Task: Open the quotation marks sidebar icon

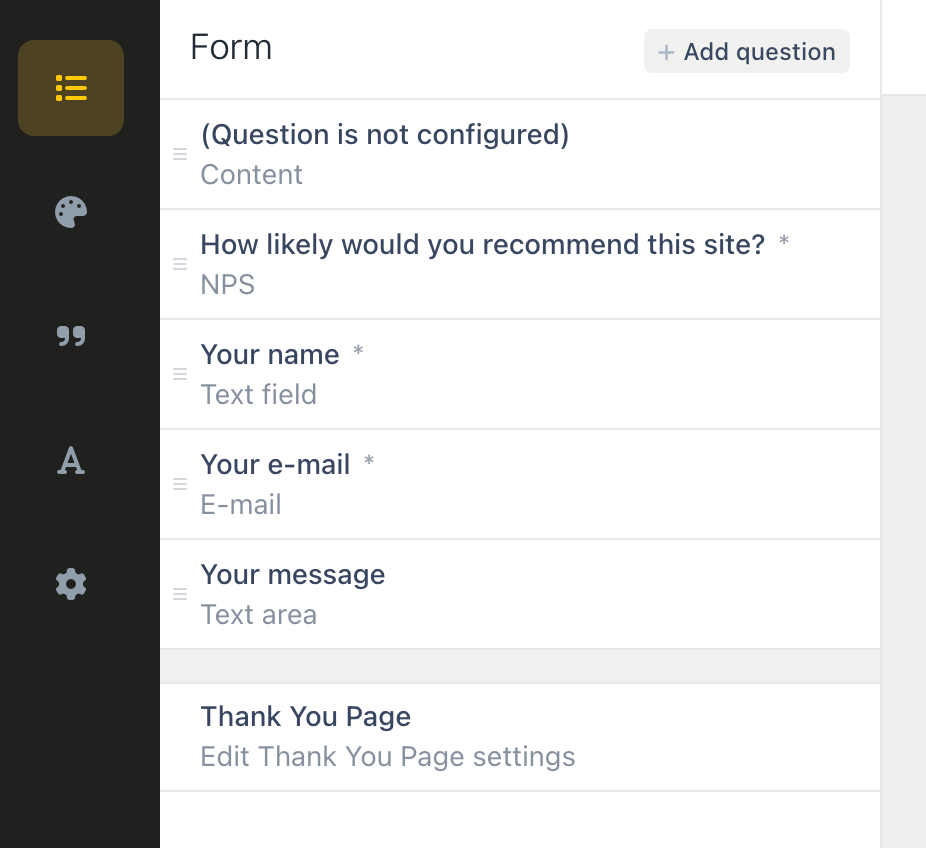Action: coord(71,336)
